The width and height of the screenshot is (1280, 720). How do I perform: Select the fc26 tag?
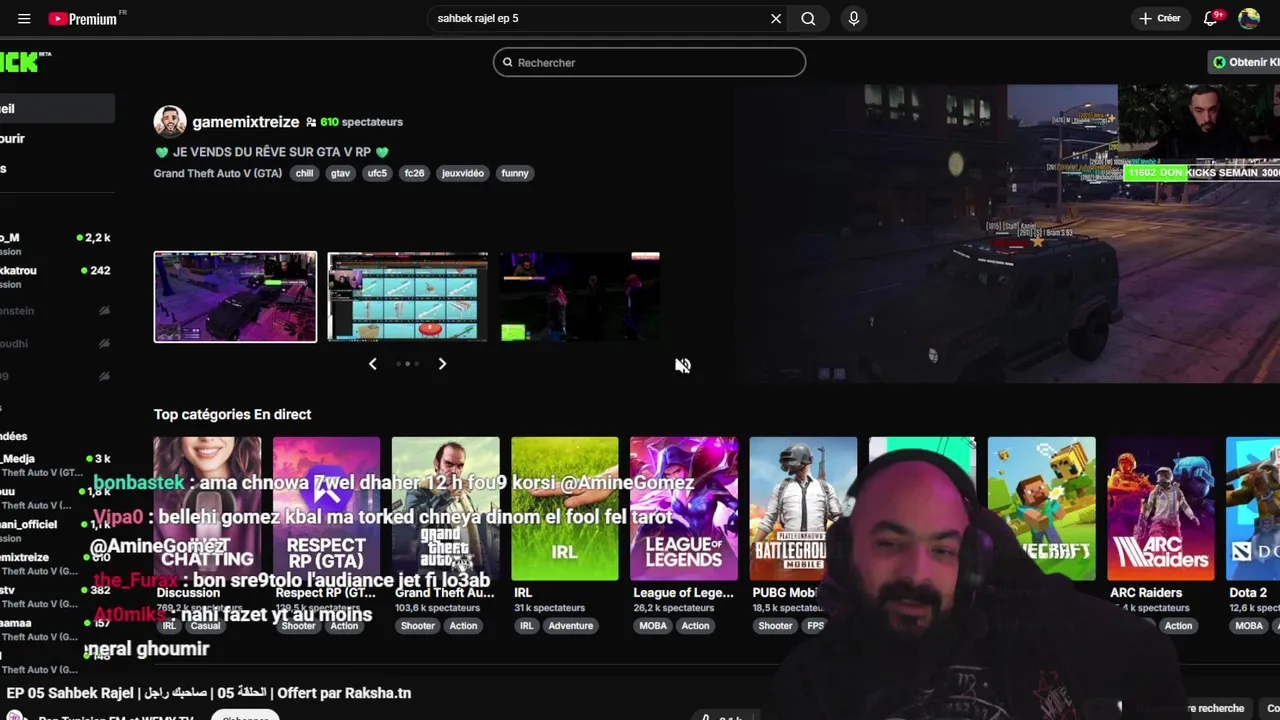pos(414,173)
